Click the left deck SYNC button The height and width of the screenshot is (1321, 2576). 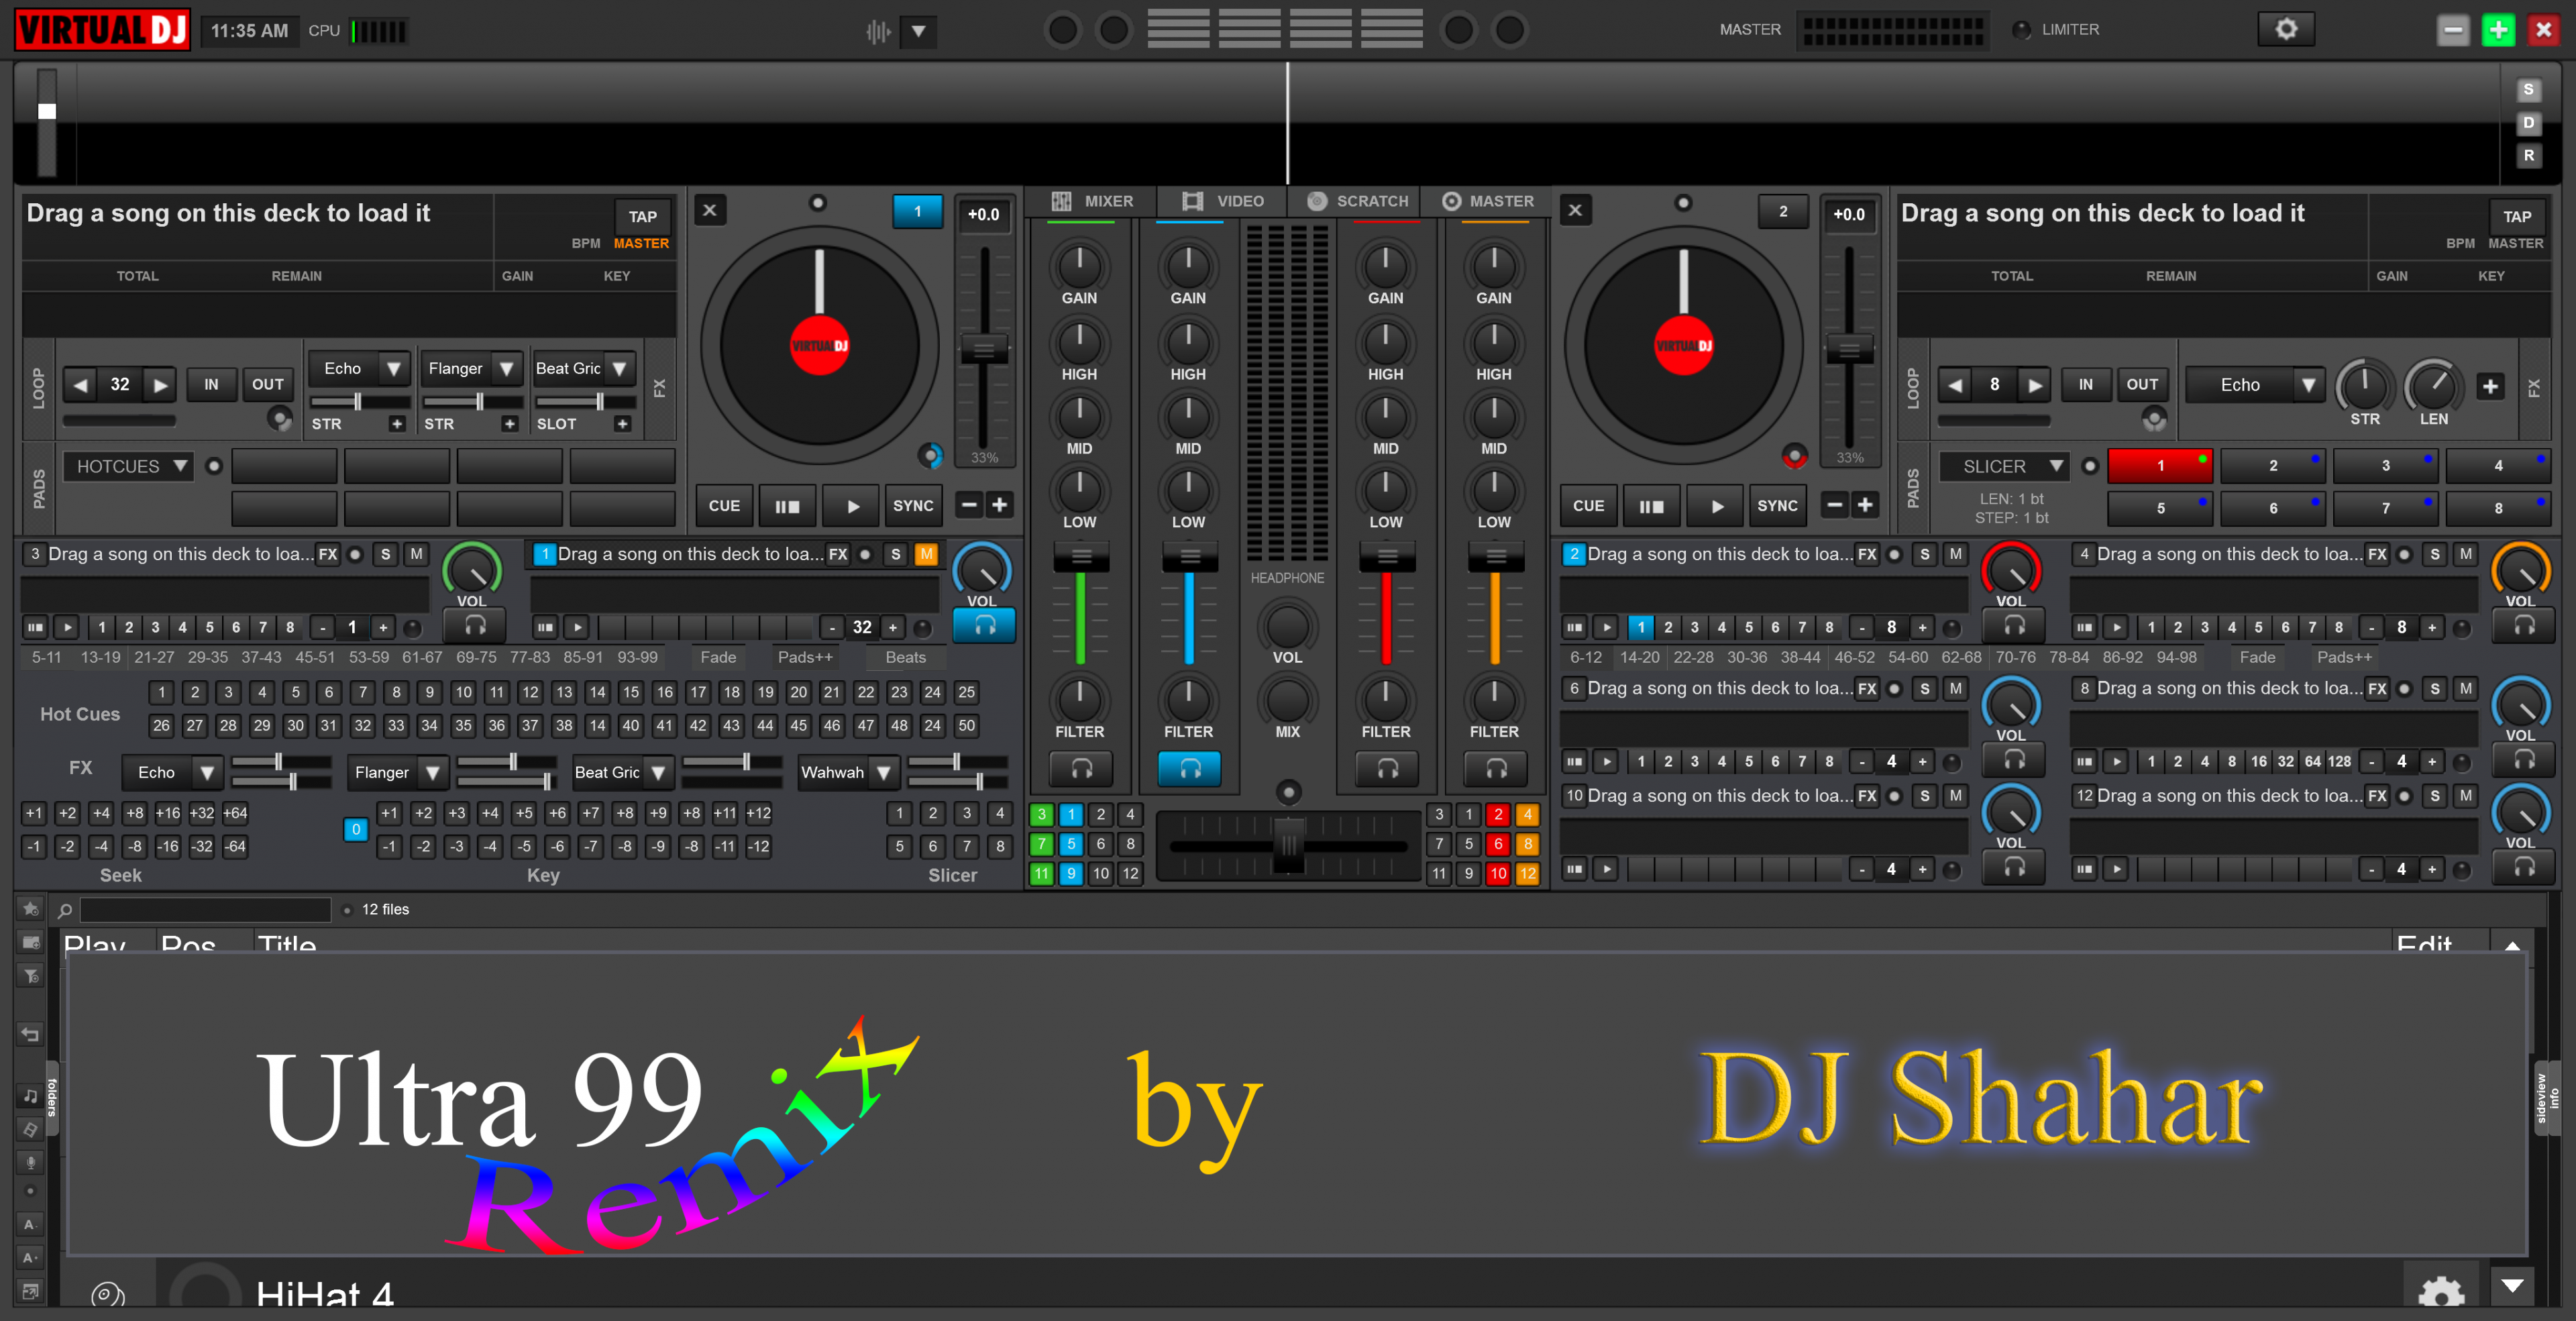(913, 506)
